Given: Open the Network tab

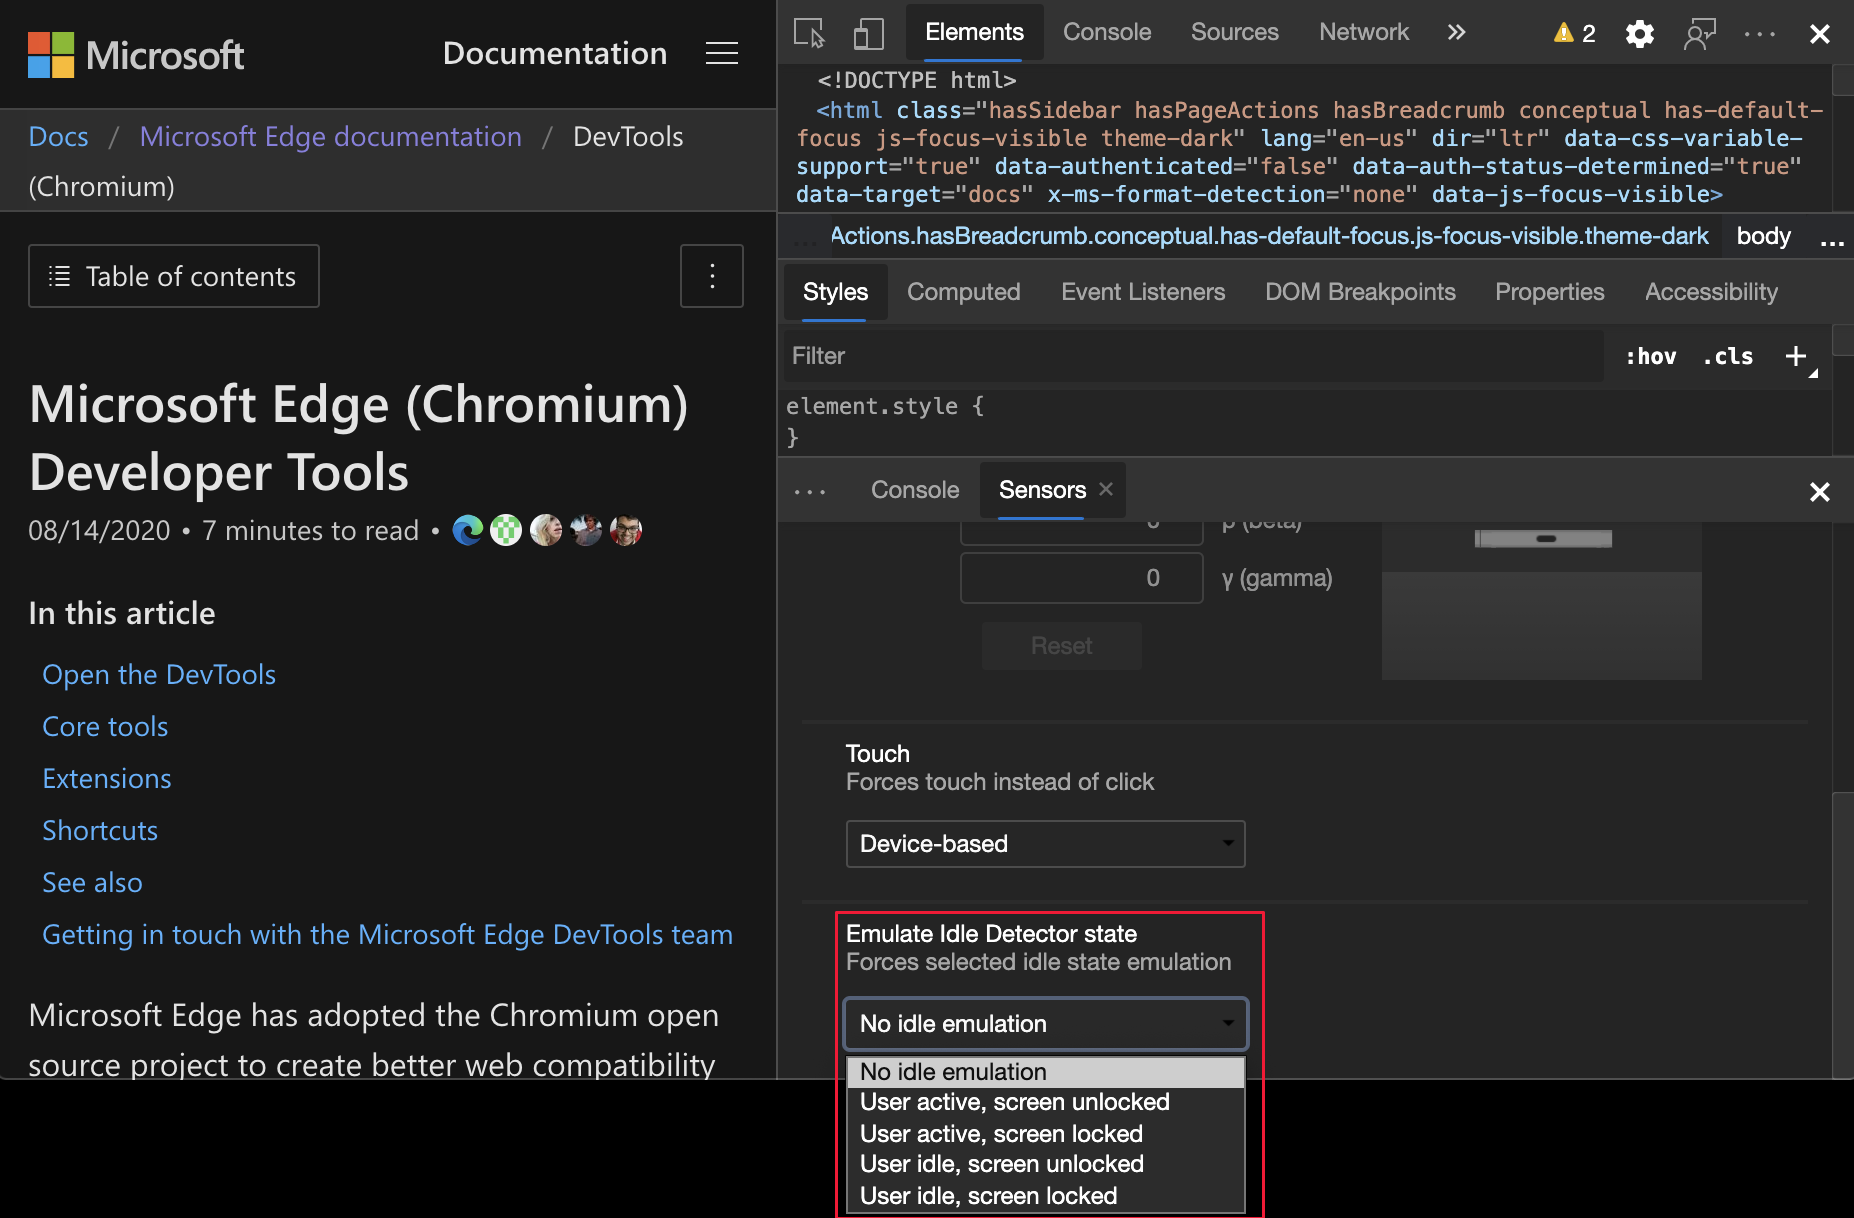Looking at the screenshot, I should tap(1364, 32).
